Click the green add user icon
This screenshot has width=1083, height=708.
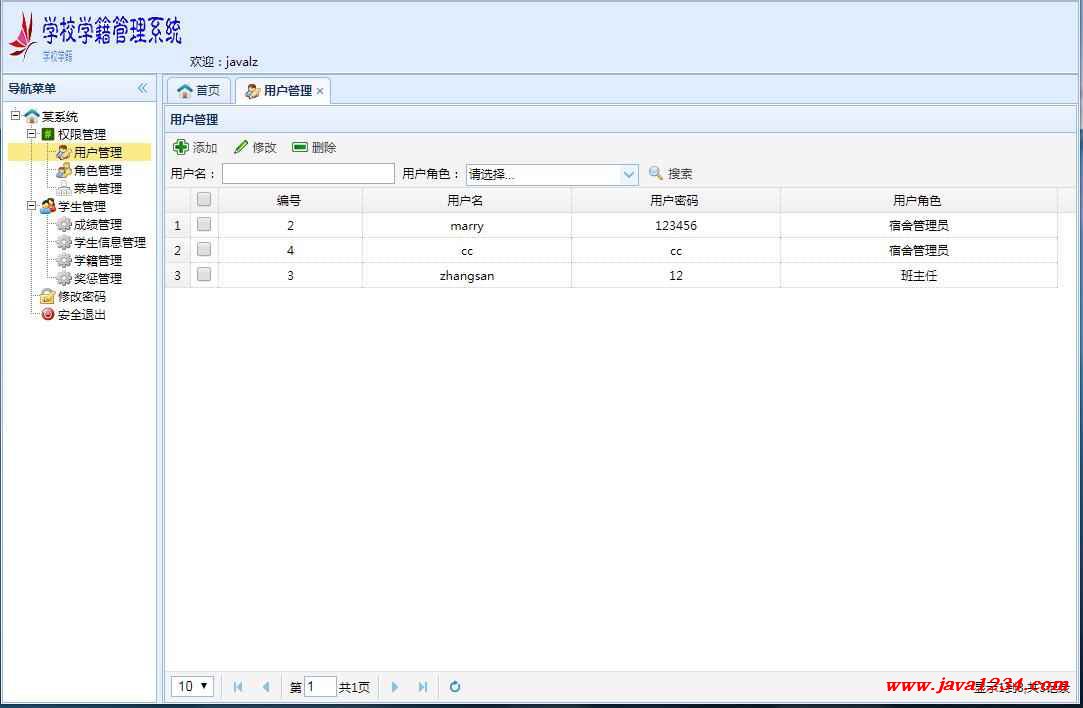coord(181,147)
